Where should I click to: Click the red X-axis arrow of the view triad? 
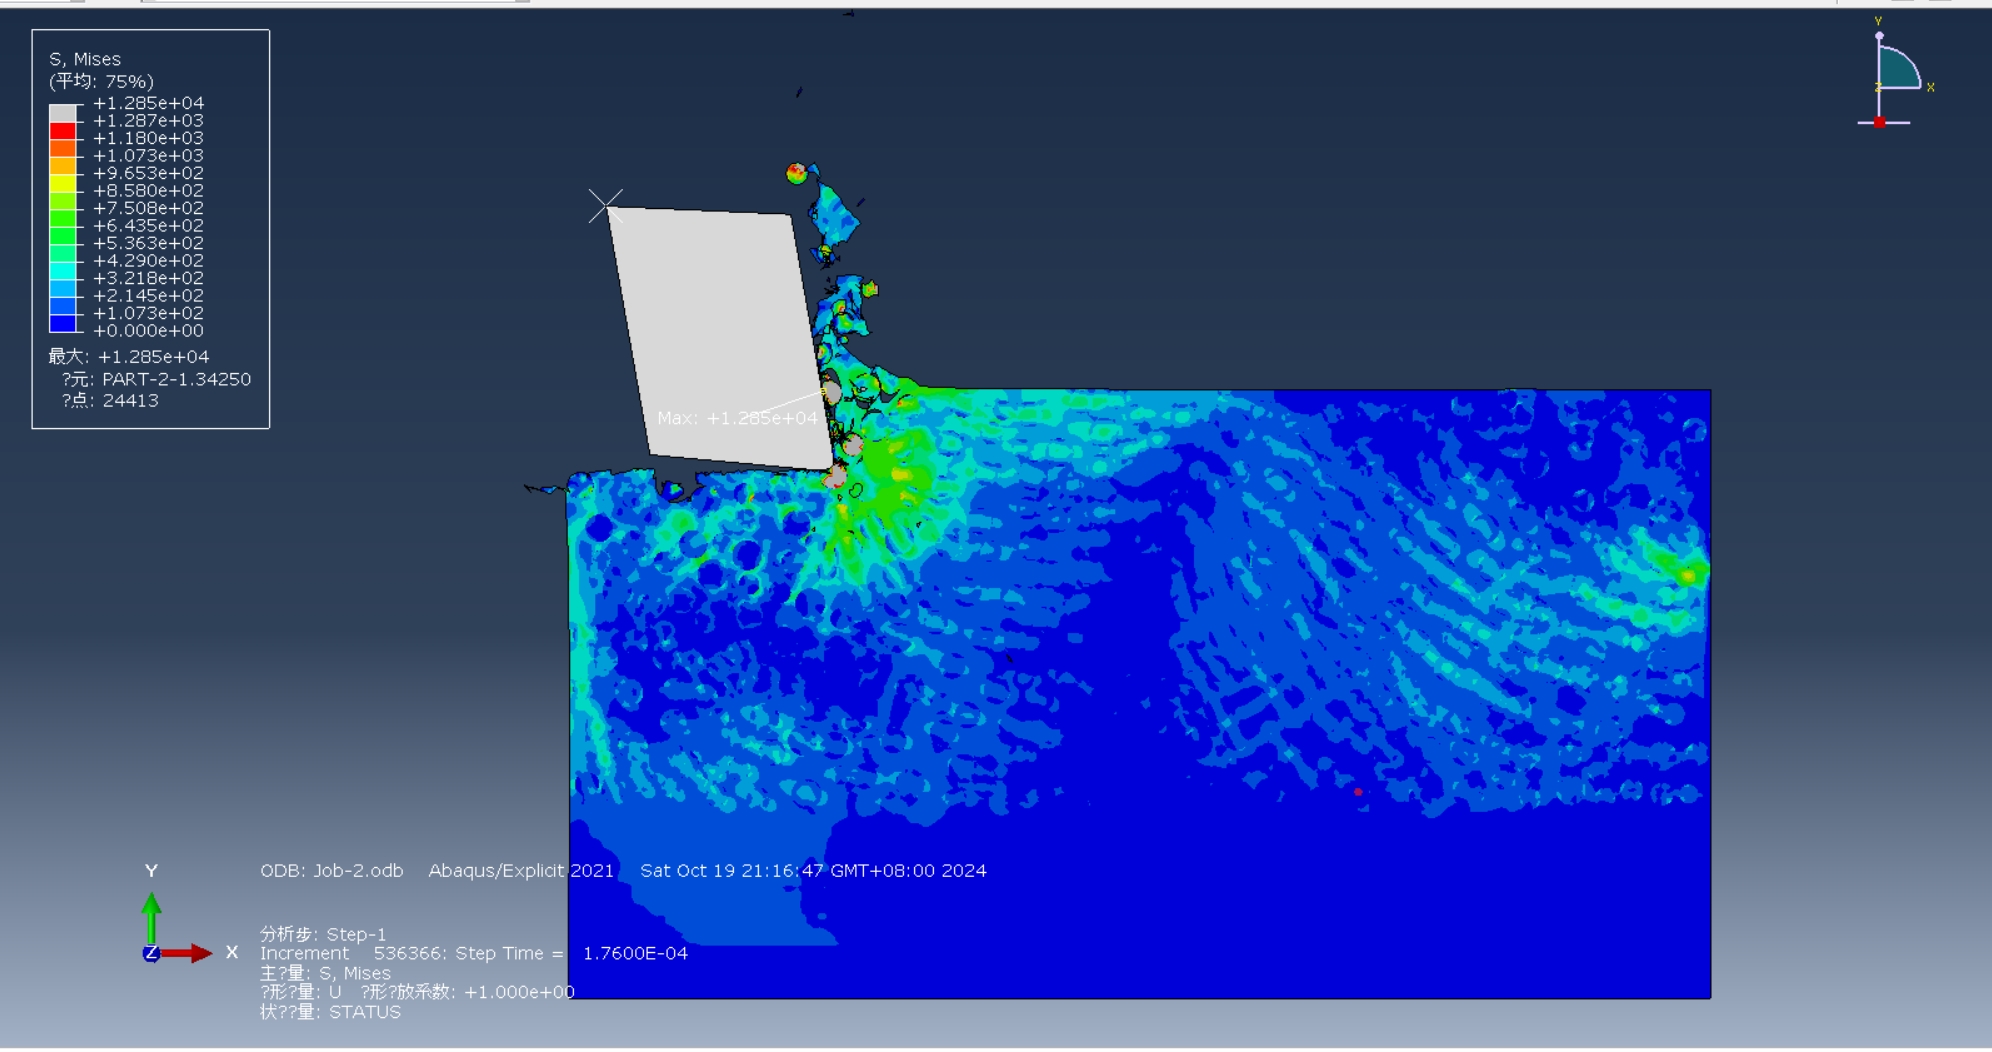click(186, 953)
